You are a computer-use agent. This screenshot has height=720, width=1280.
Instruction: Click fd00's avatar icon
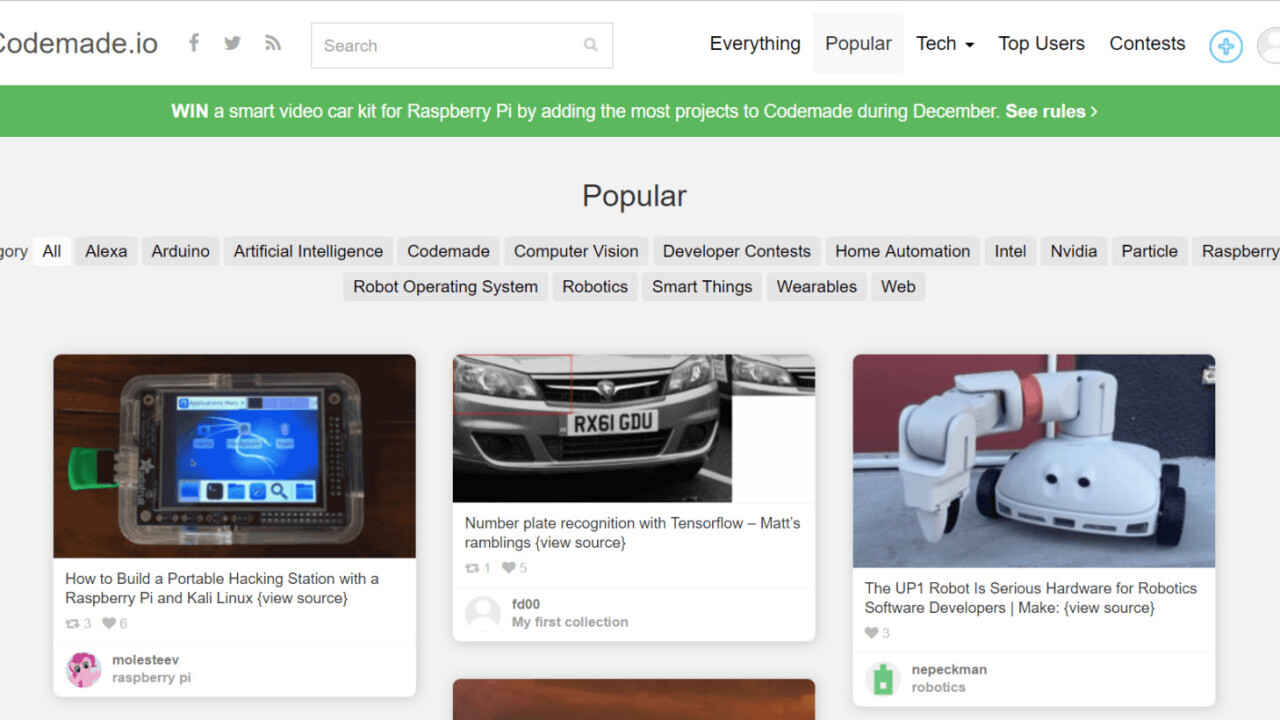point(483,613)
